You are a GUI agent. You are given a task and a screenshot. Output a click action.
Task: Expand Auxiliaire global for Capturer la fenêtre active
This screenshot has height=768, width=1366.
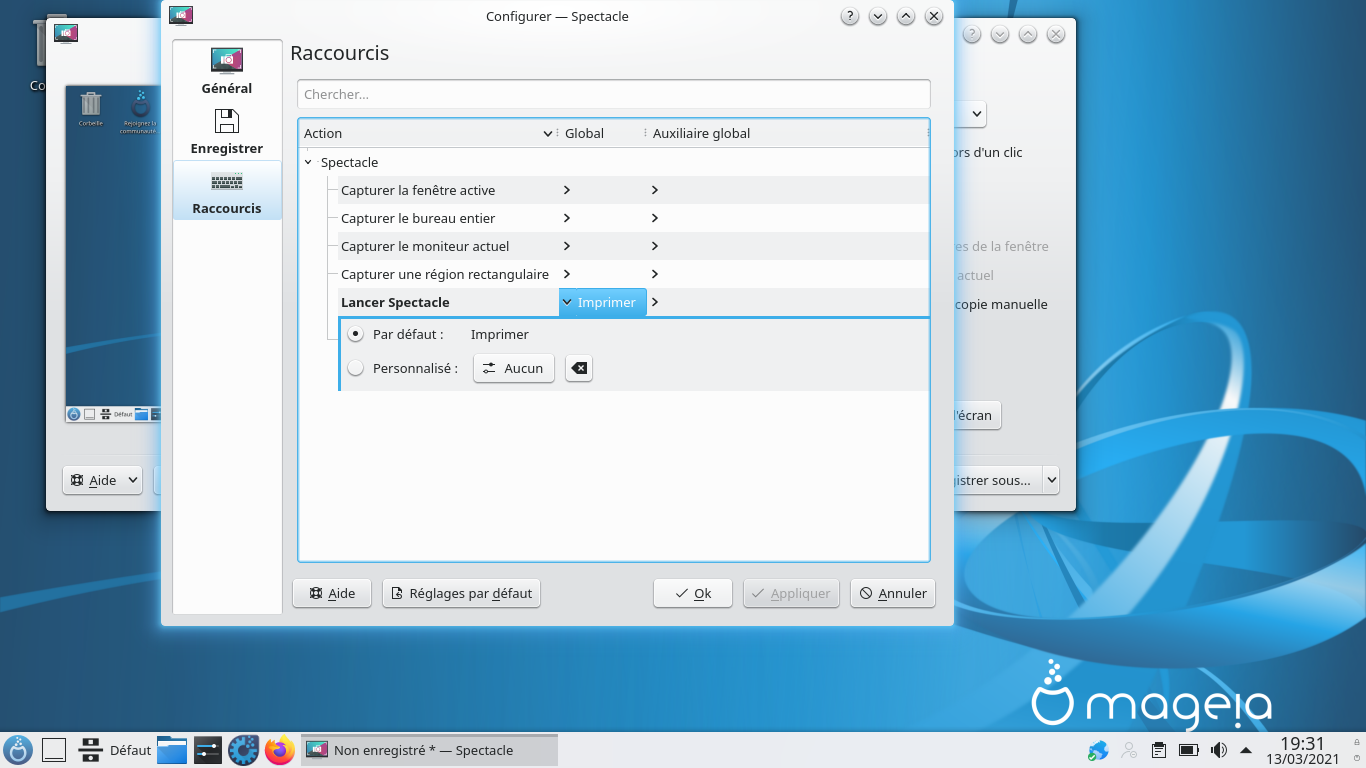[x=655, y=190]
